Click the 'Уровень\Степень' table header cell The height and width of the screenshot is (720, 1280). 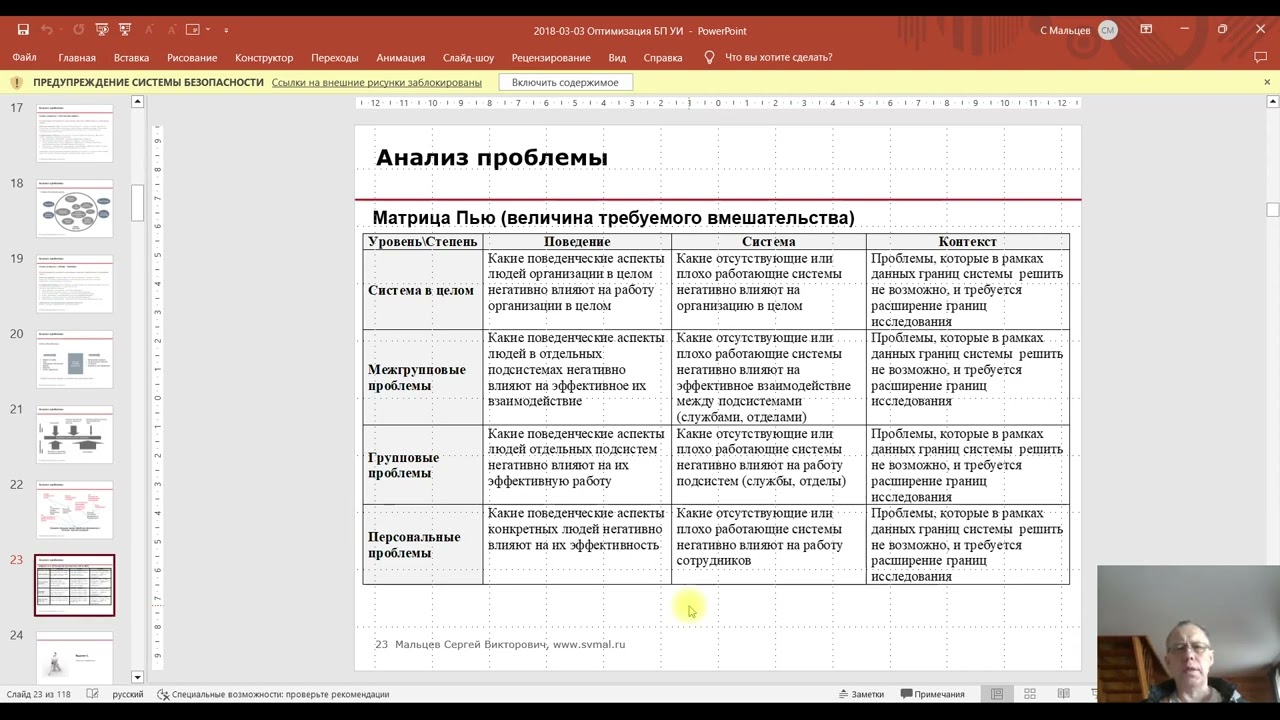422,242
